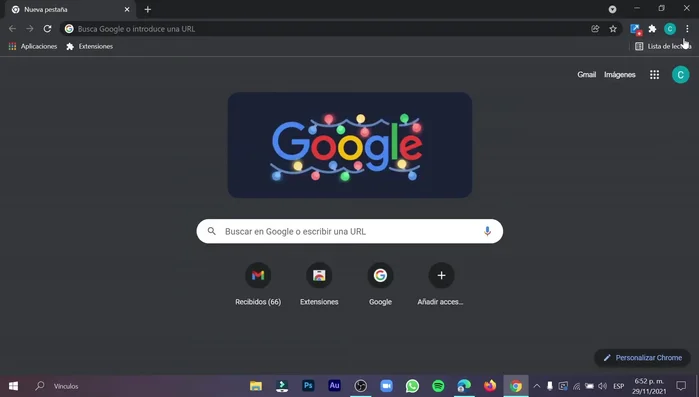Click Añadir acceso directo plus tile
The width and height of the screenshot is (699, 397).
tap(441, 284)
